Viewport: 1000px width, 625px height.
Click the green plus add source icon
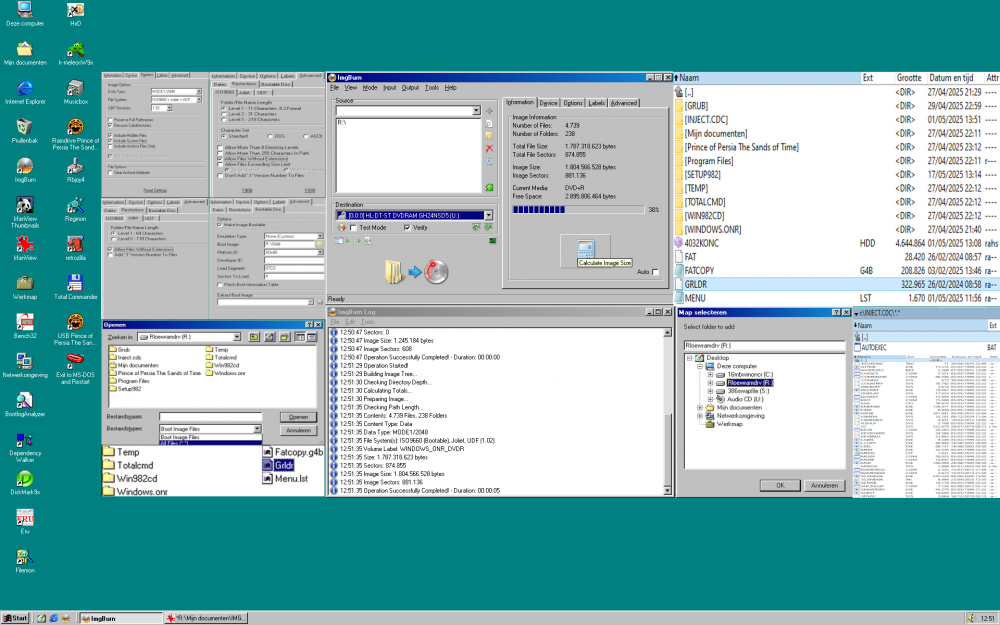coord(489,110)
